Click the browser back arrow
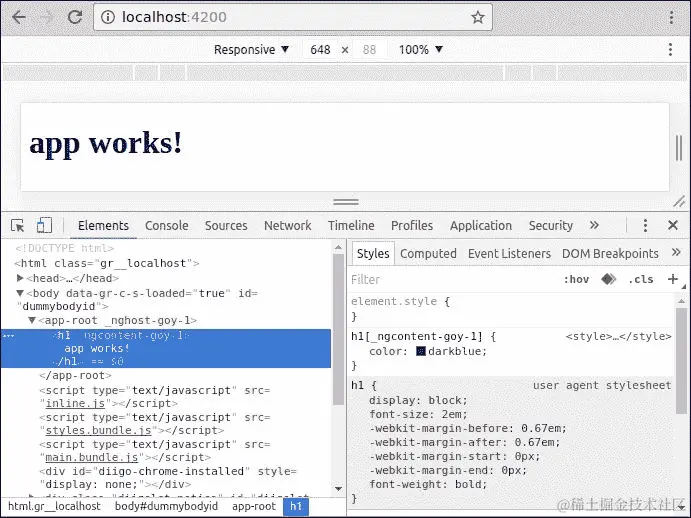The height and width of the screenshot is (518, 691). 19,17
